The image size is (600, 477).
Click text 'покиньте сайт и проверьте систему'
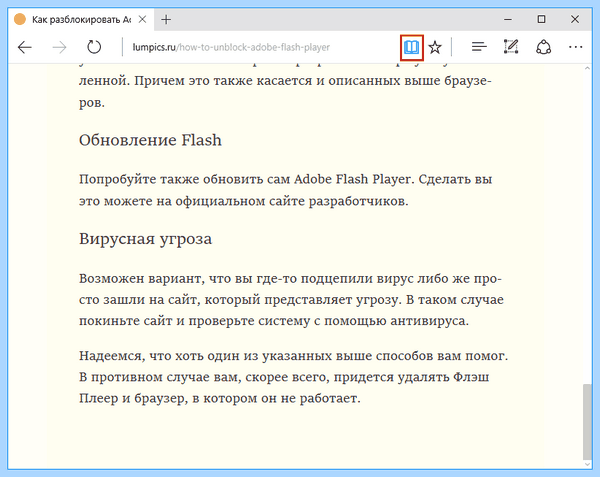pos(195,321)
